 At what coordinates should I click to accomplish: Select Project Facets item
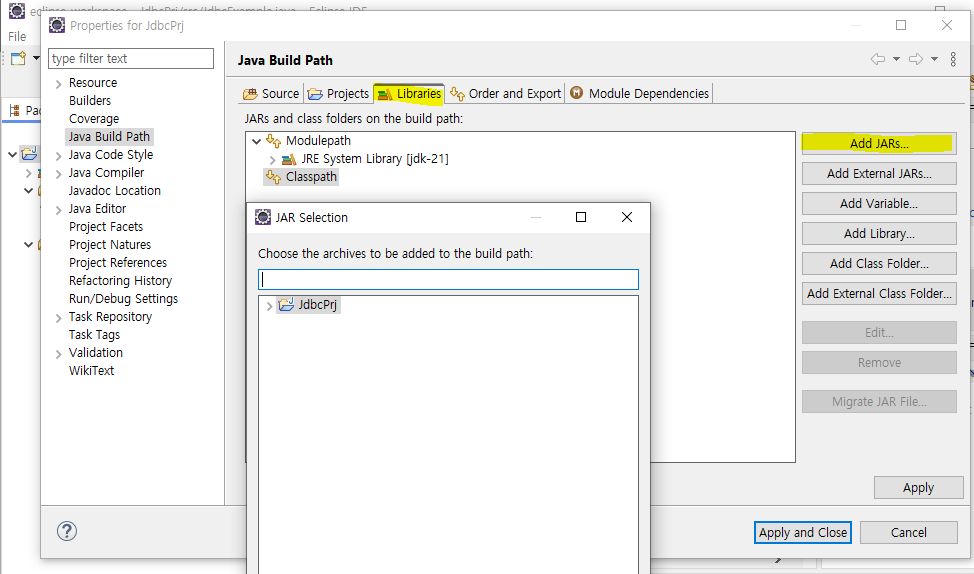coord(106,227)
